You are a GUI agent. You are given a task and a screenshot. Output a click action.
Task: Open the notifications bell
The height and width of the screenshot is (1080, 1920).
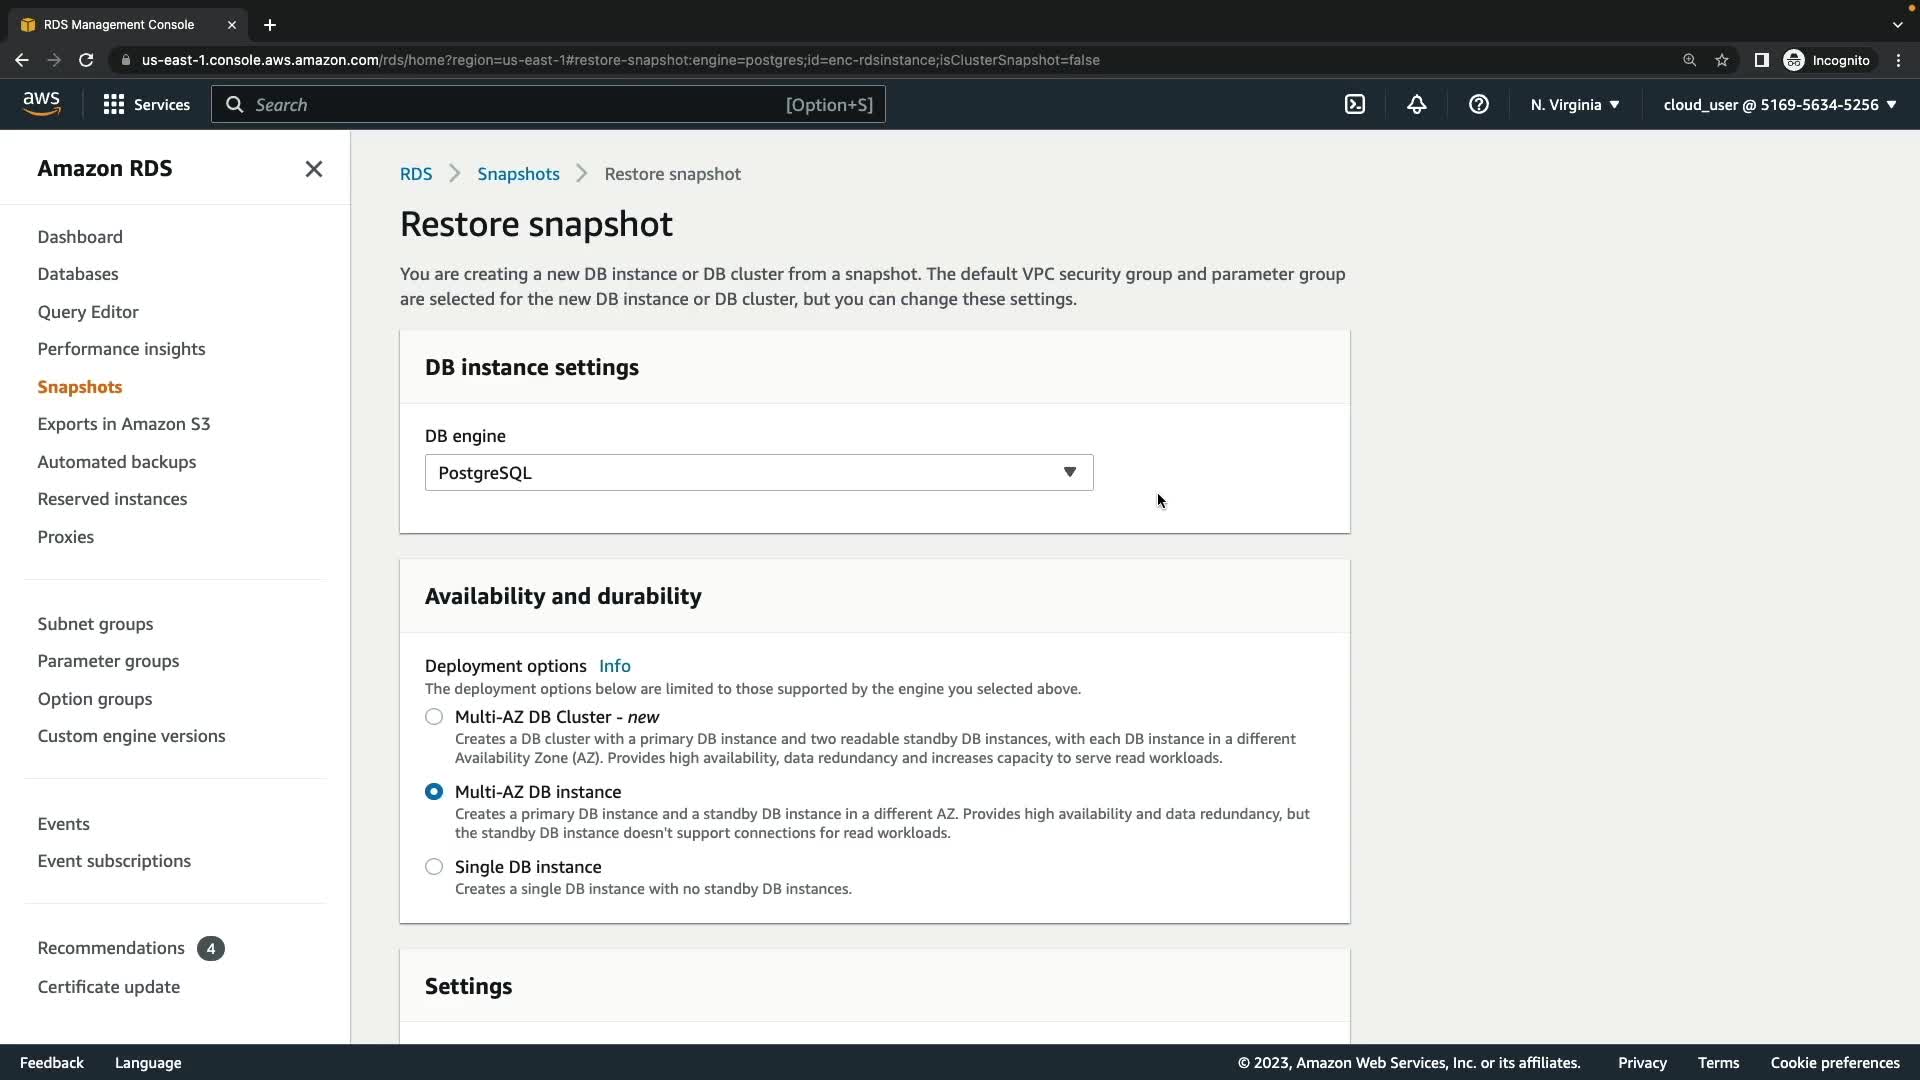point(1417,104)
